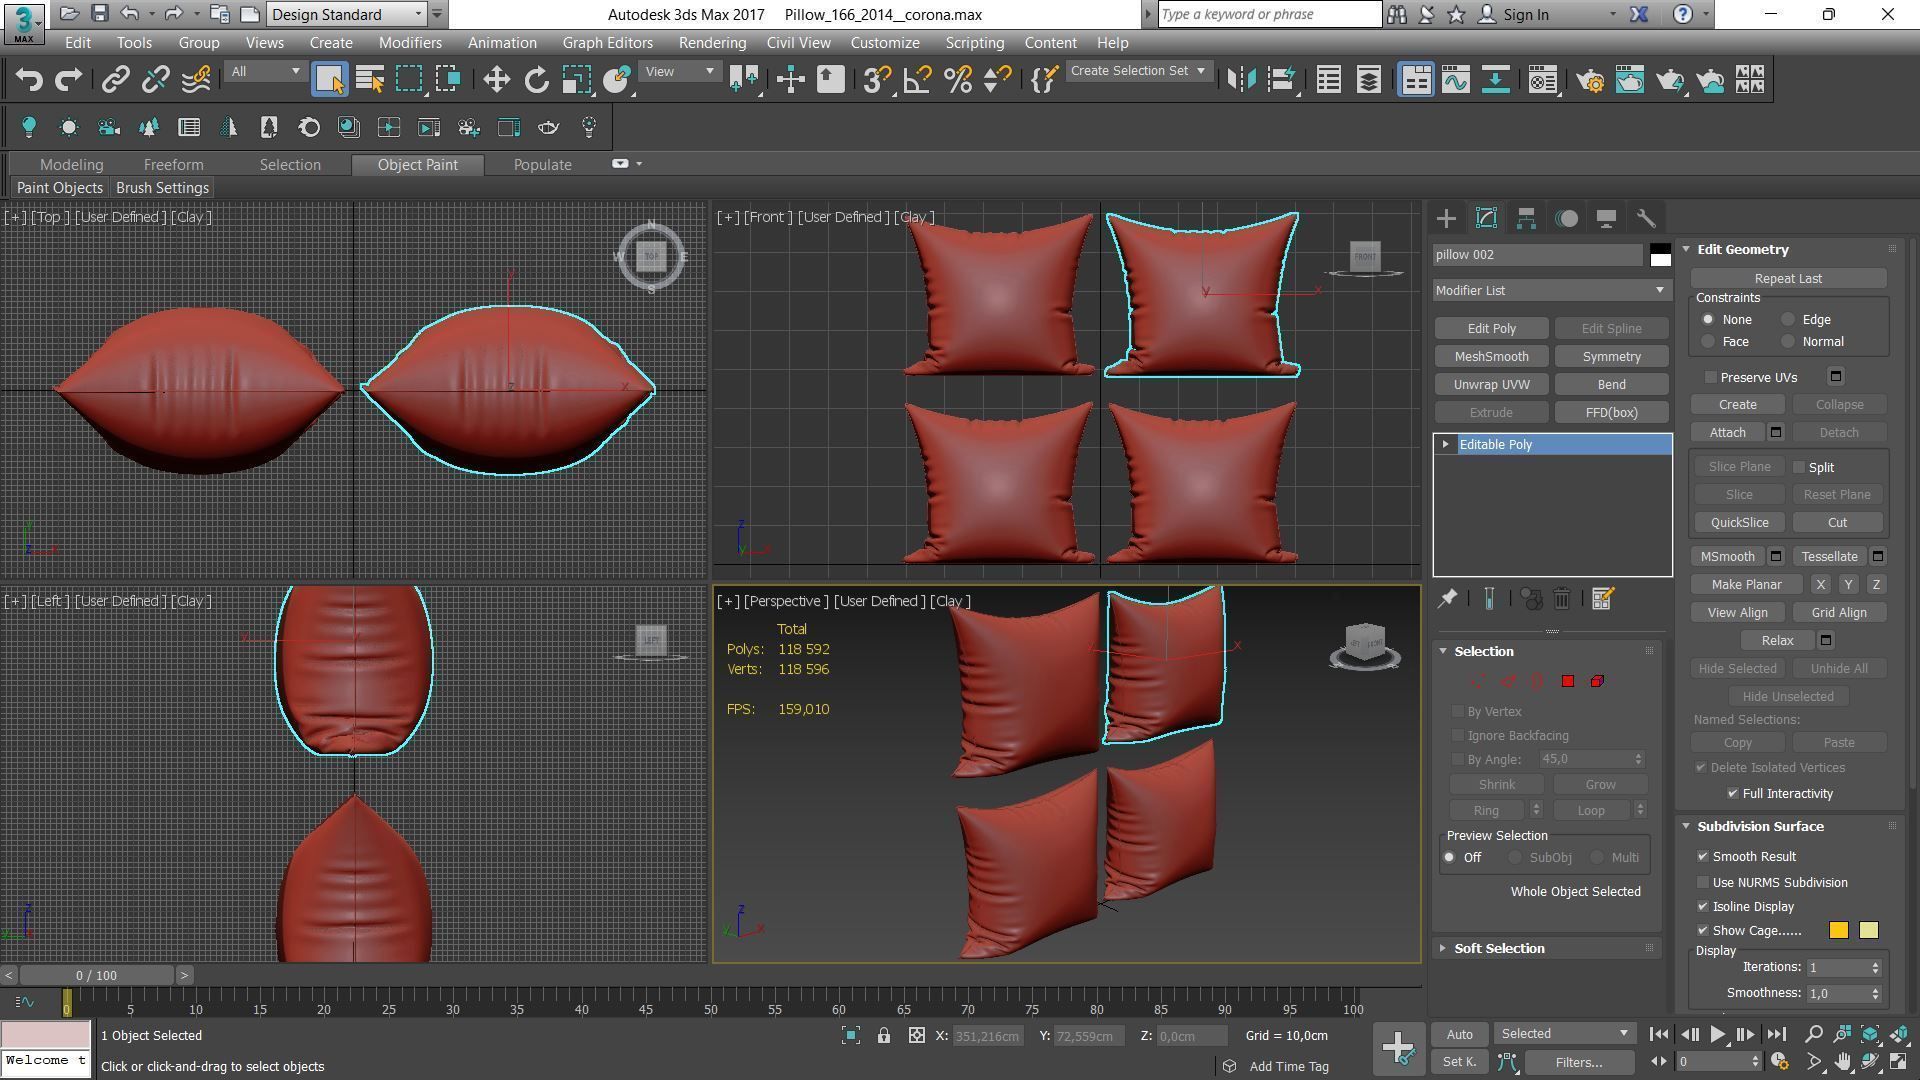Image resolution: width=1920 pixels, height=1080 pixels.
Task: Open Render Setup teapot icon
Action: click(x=1590, y=80)
